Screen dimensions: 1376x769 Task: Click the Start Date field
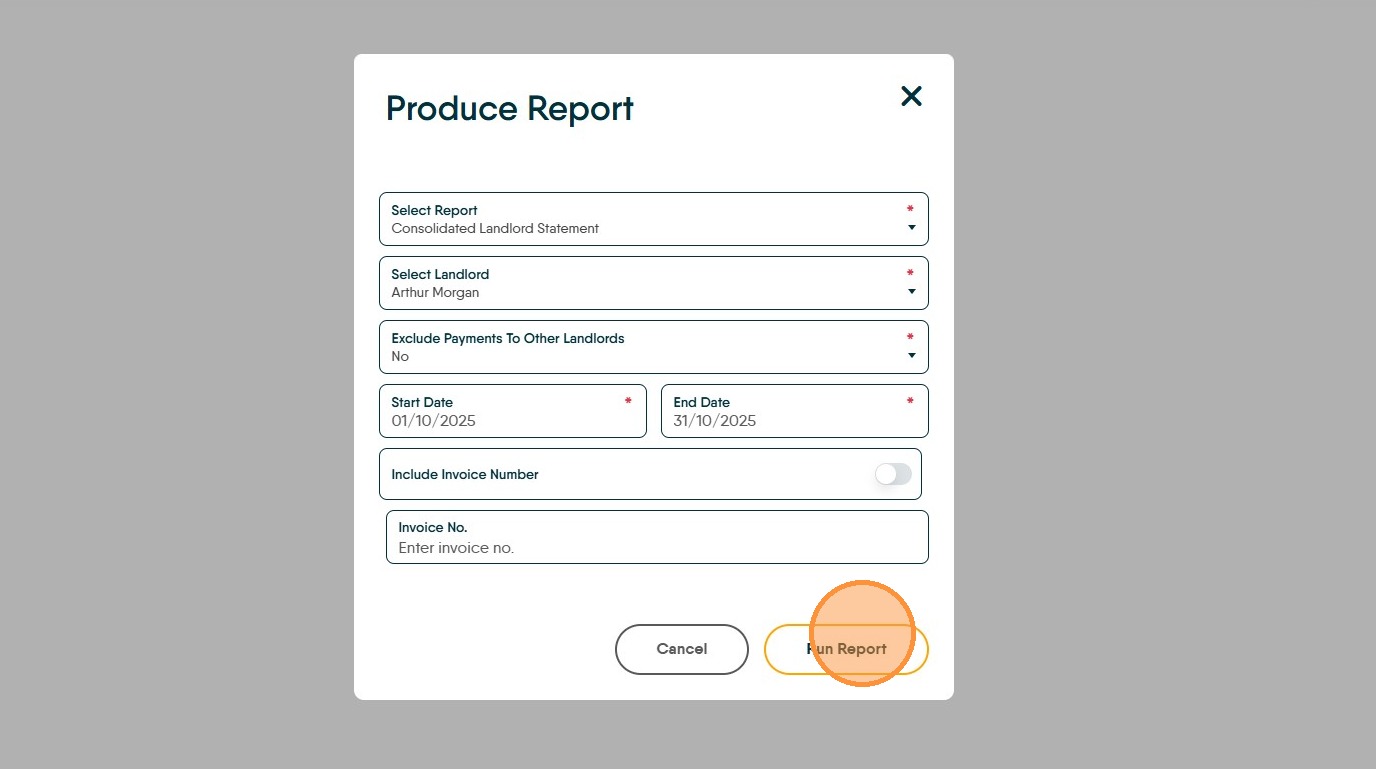click(513, 411)
